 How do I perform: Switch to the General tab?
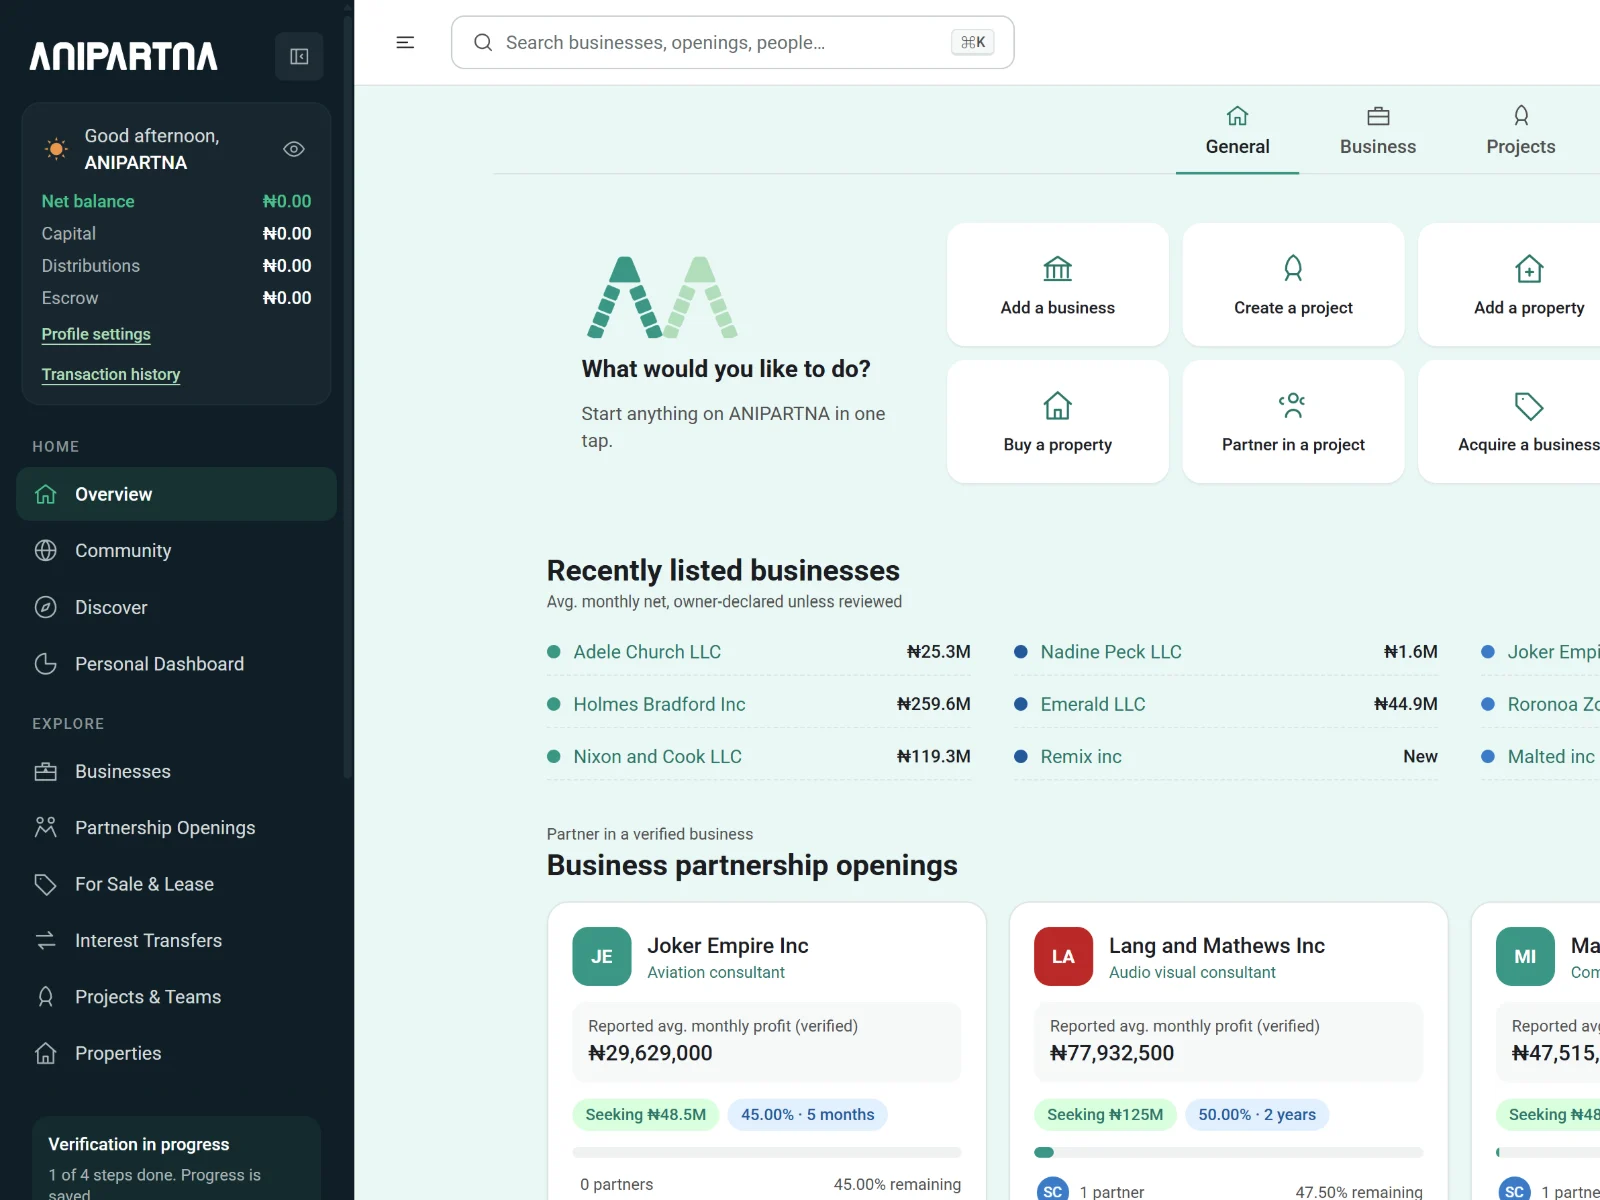coord(1237,131)
